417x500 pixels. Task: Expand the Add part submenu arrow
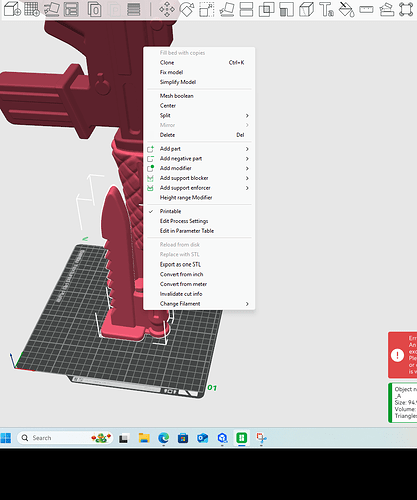[x=247, y=149]
